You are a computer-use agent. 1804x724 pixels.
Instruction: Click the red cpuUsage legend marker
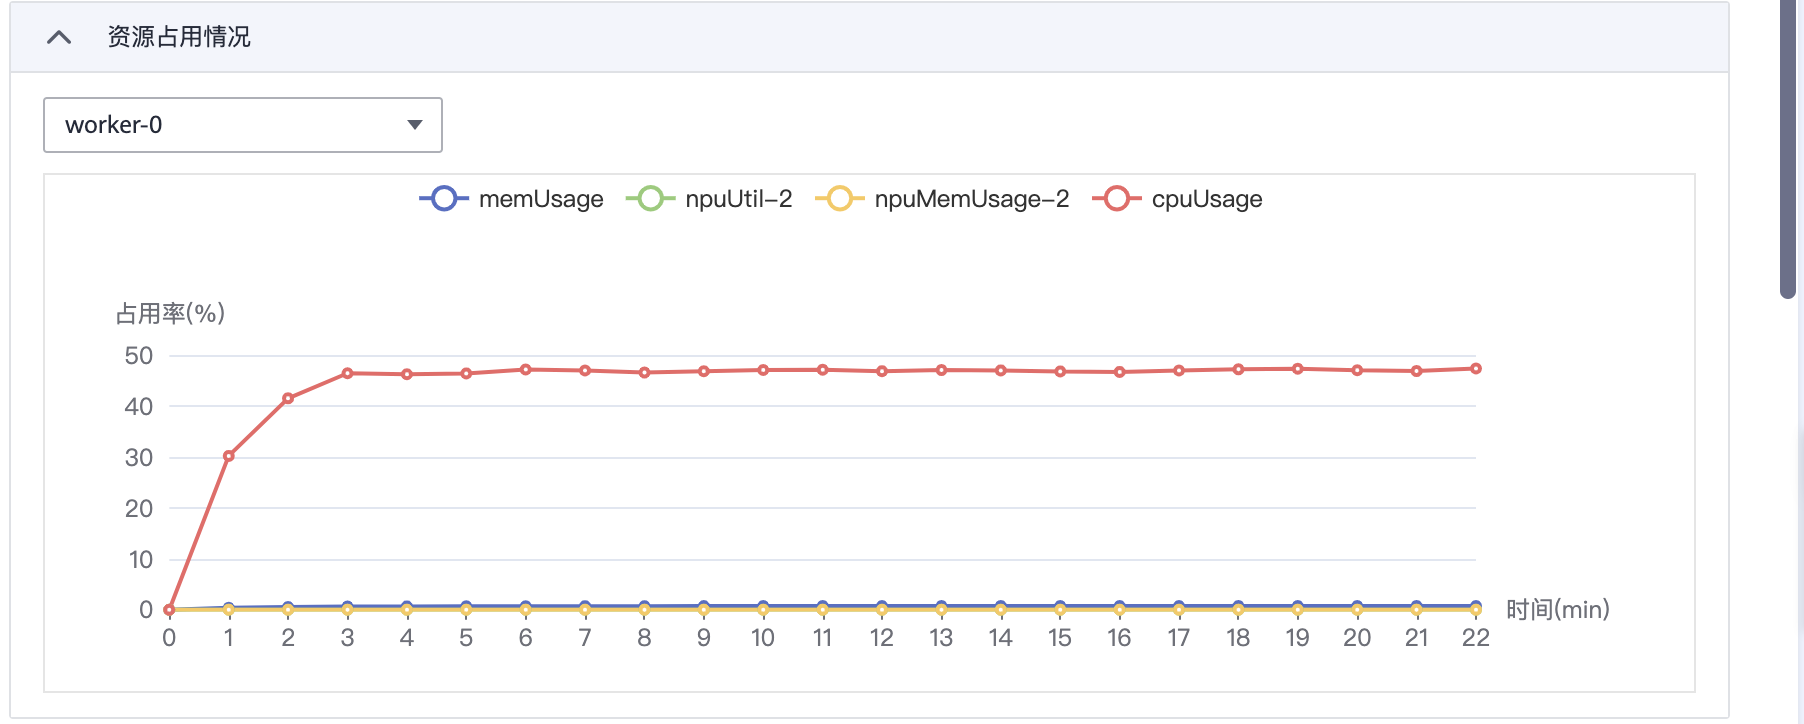point(1117,199)
